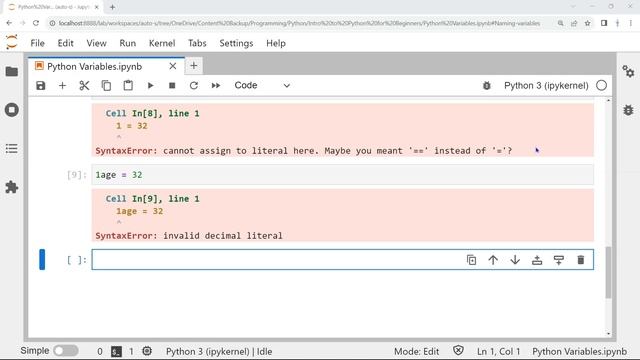This screenshot has width=640, height=360.
Task: Bookmark this page with the star icon
Action: pos(588,23)
